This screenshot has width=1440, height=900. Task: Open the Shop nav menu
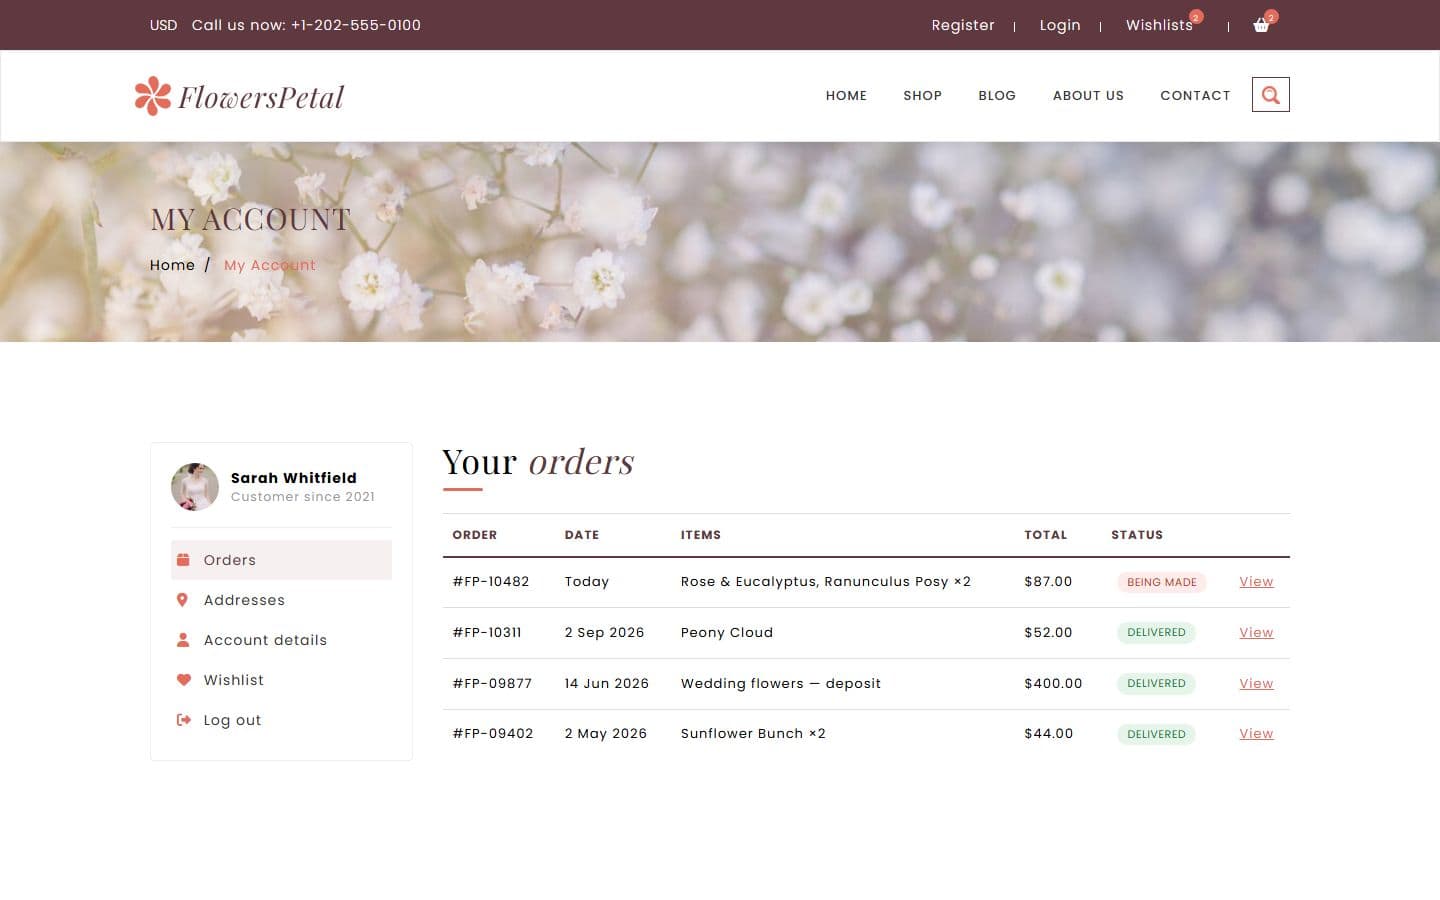[922, 95]
